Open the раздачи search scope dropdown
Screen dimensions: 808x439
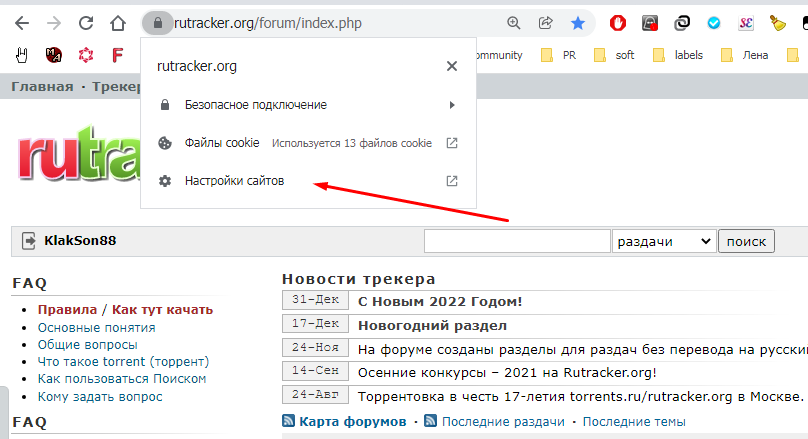click(664, 241)
